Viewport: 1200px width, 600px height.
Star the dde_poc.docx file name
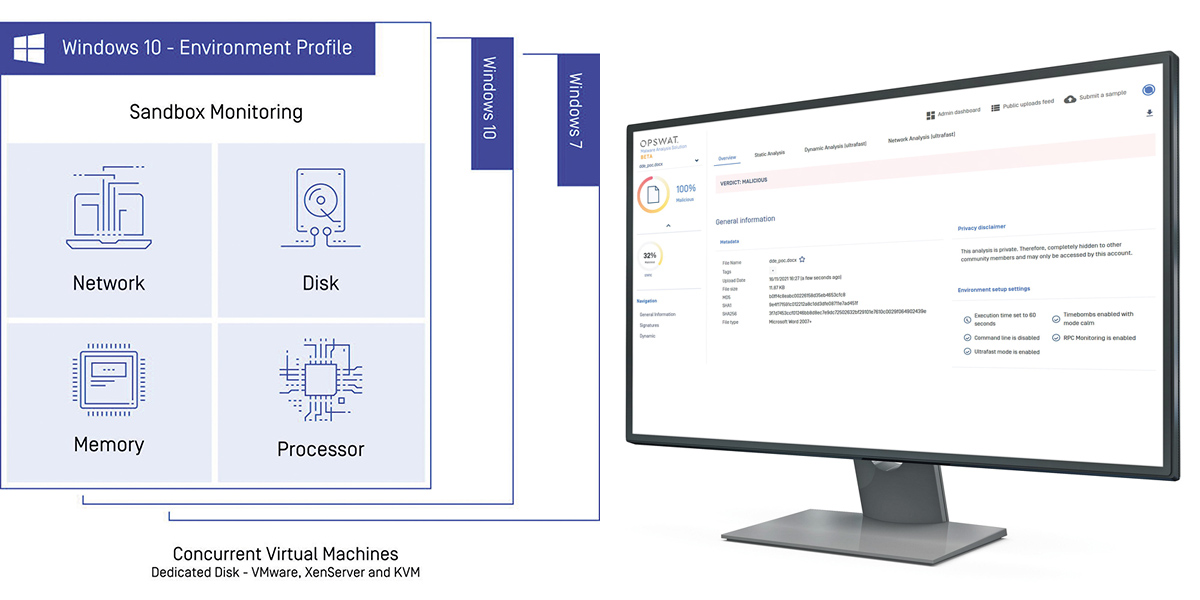802,259
